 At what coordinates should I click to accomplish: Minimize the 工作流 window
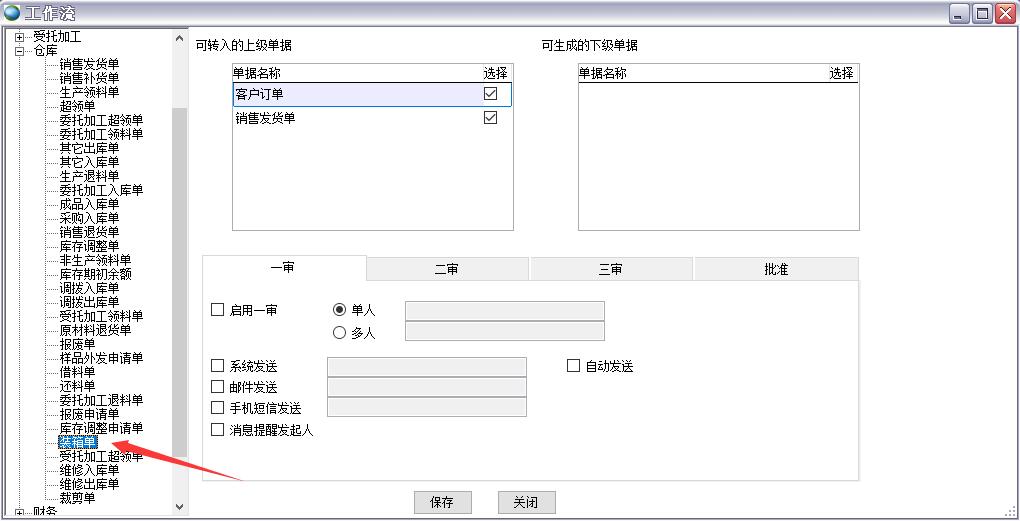959,13
